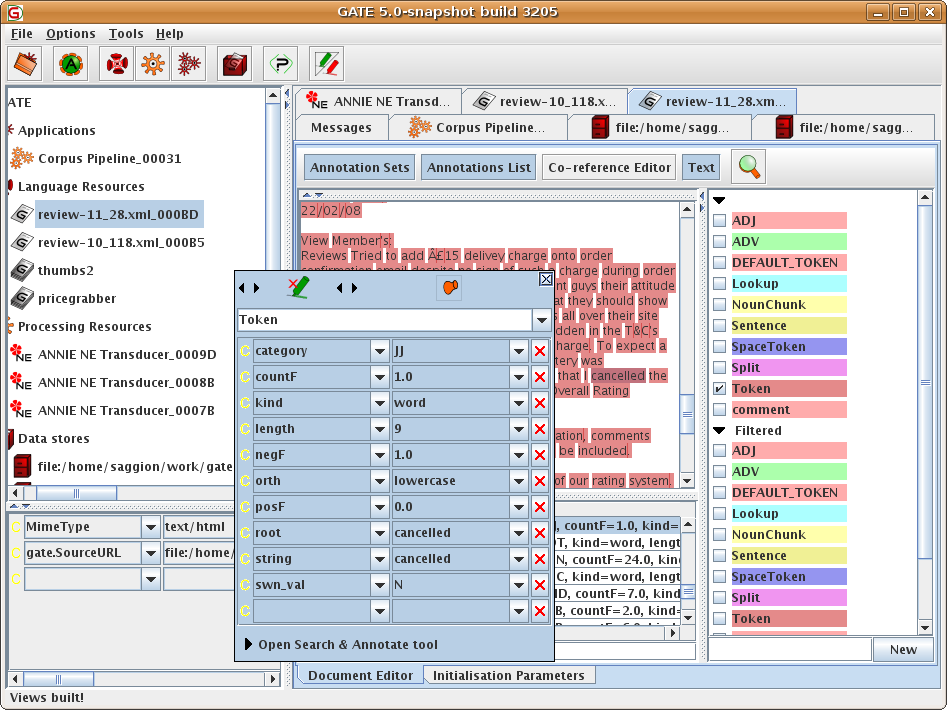Remove the kind feature using red X
This screenshot has width=947, height=710.
[x=540, y=403]
